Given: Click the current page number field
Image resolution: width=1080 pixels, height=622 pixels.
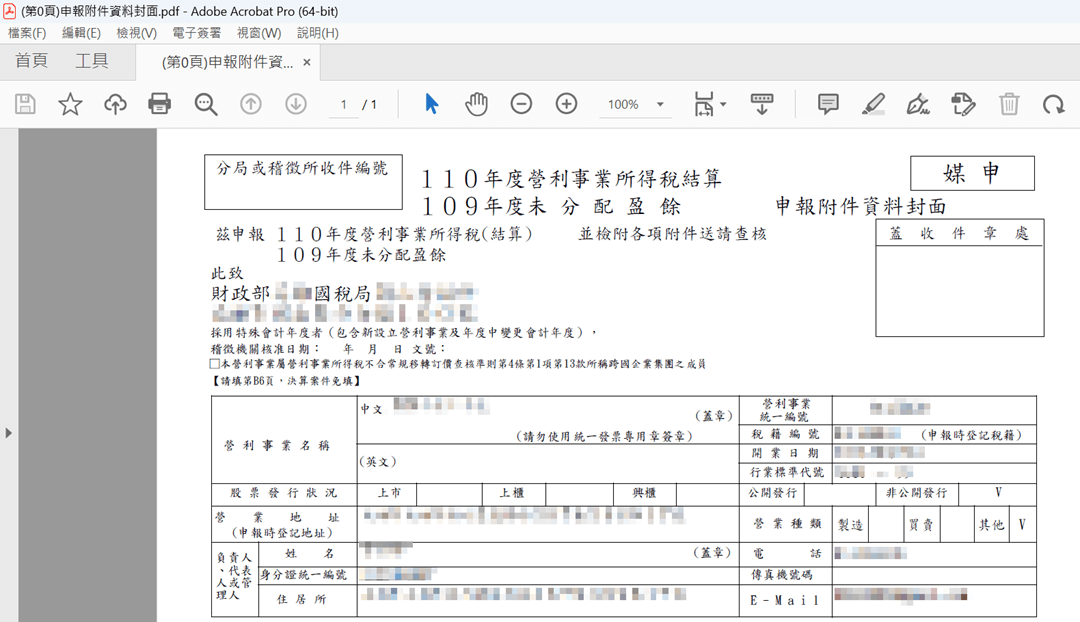Looking at the screenshot, I should pyautogui.click(x=344, y=105).
